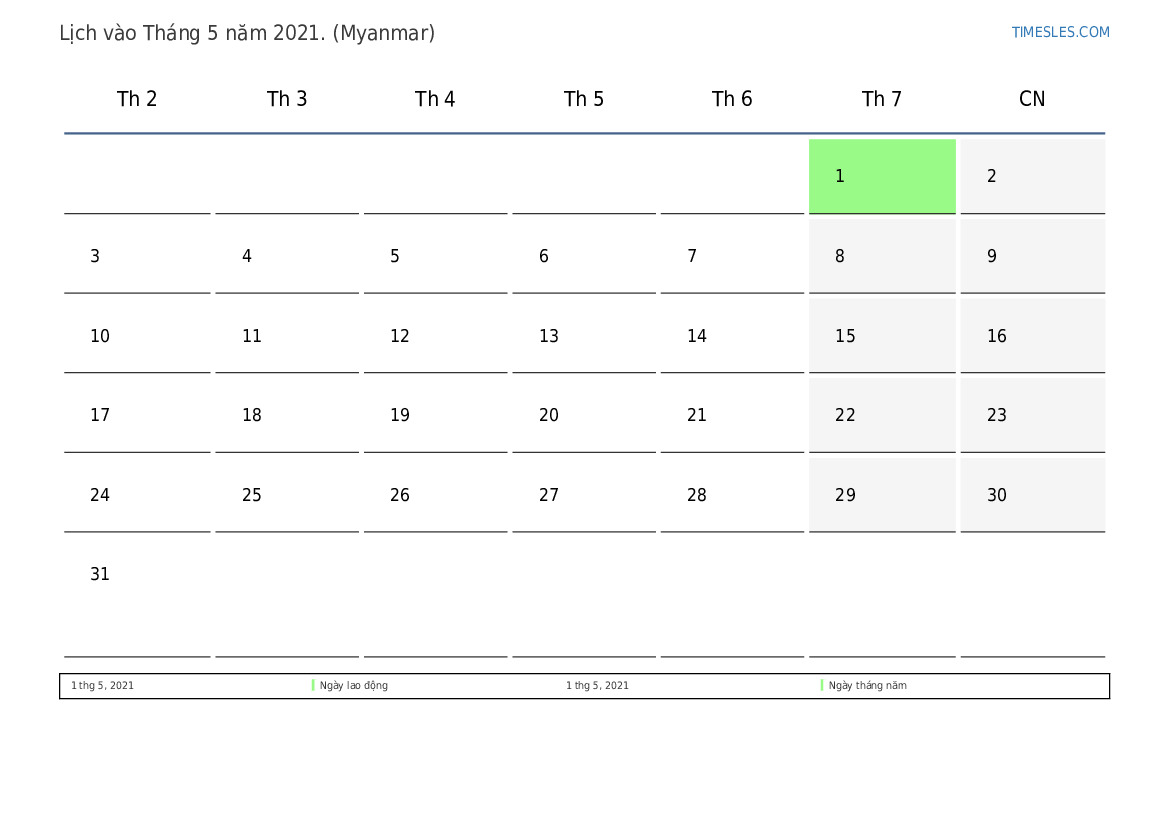Click the Th 2 column header
The width and height of the screenshot is (1169, 827).
click(137, 99)
